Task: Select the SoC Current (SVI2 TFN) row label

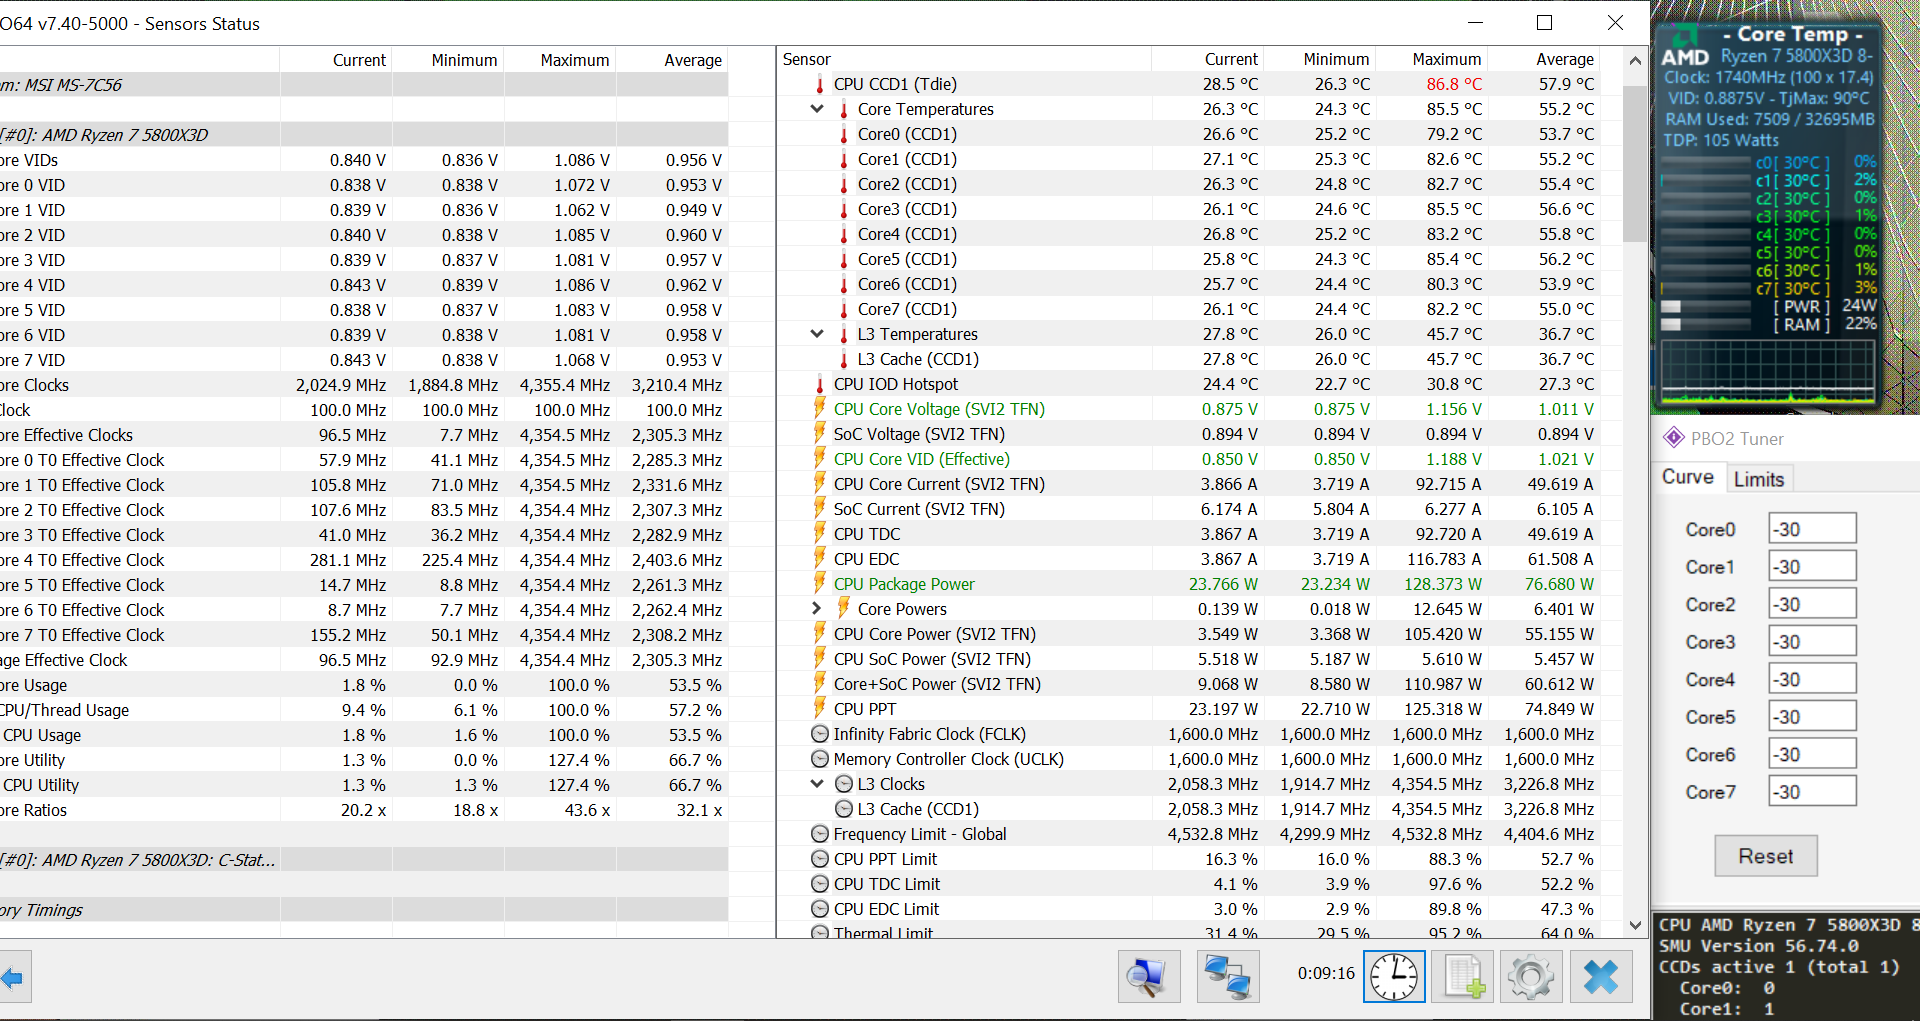Action: pos(919,509)
